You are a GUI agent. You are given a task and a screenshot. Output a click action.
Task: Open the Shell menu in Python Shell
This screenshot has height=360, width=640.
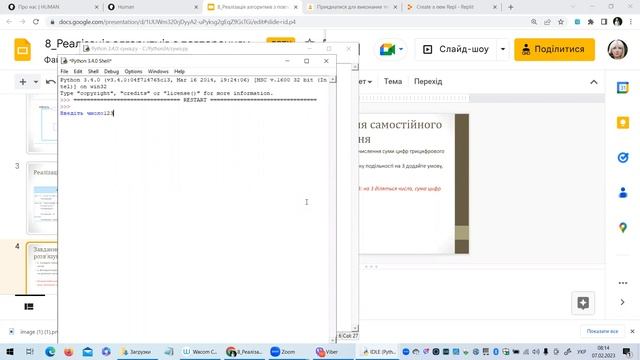[x=93, y=71]
